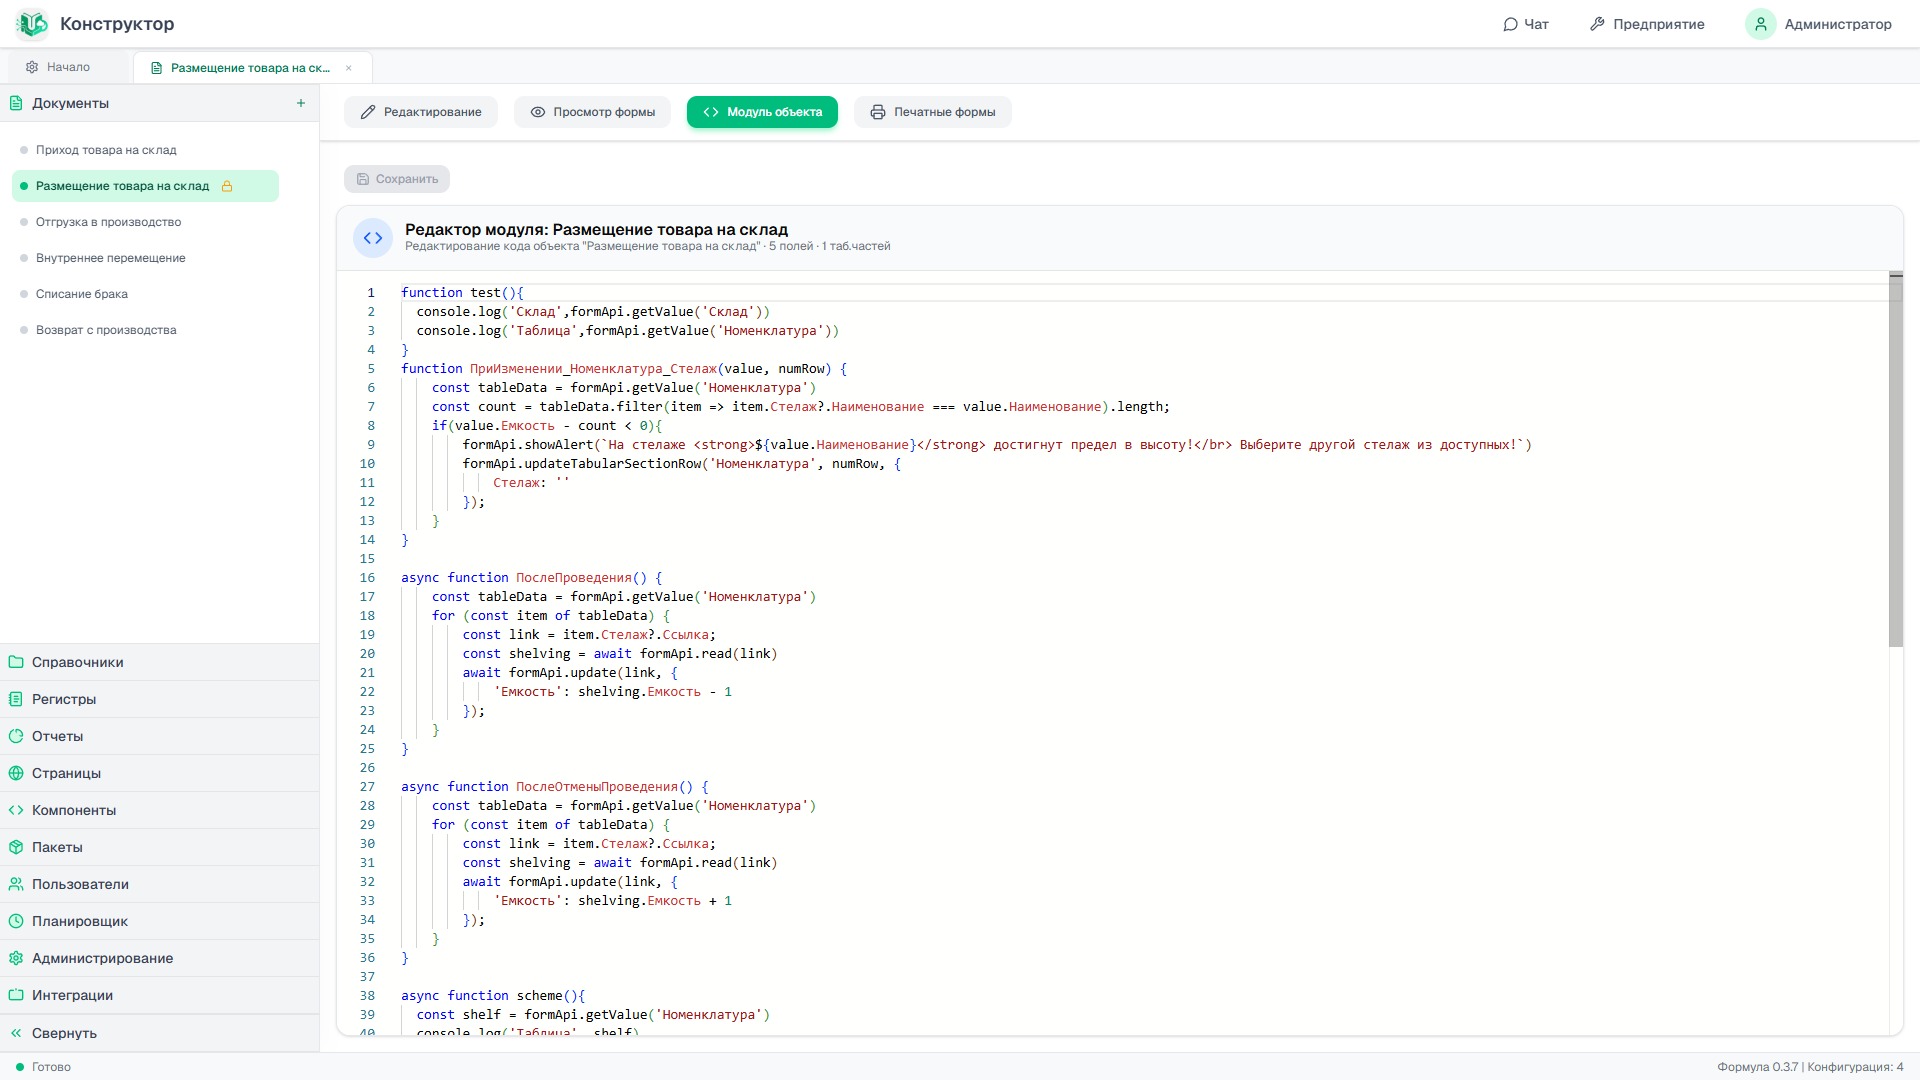The width and height of the screenshot is (1920, 1080).
Task: Click the Регистры ledger icon
Action: [16, 699]
